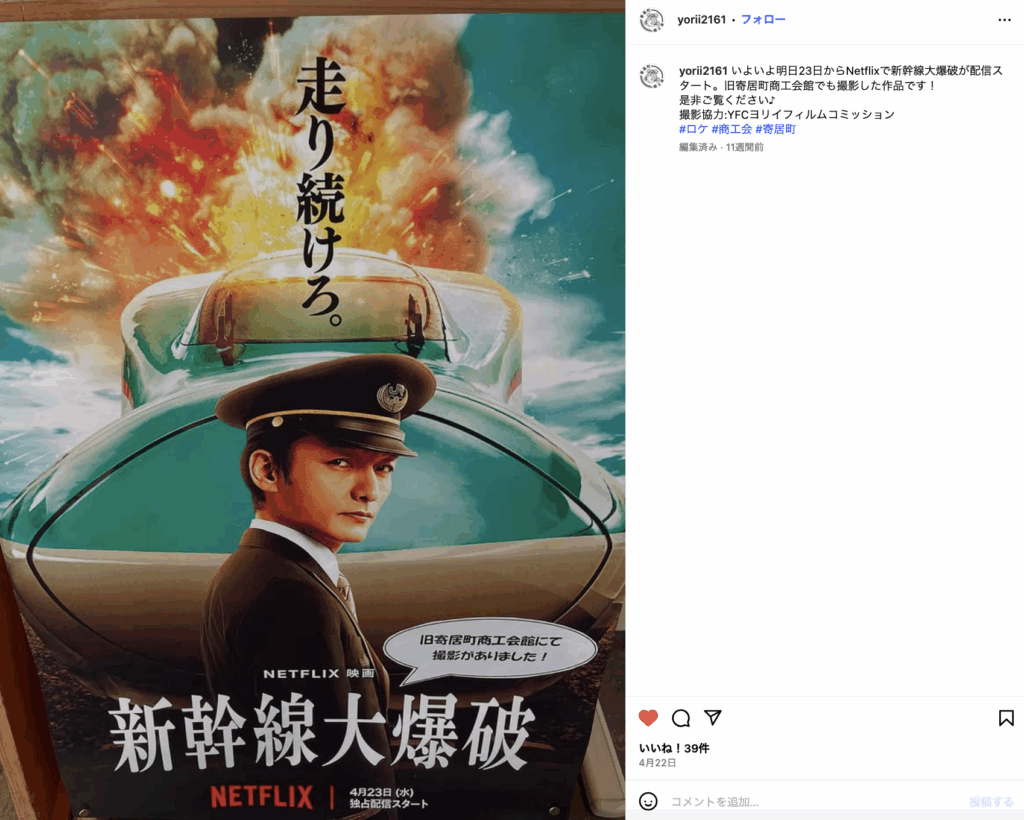Click the 新幹線大爆破 poster photo

(312, 410)
